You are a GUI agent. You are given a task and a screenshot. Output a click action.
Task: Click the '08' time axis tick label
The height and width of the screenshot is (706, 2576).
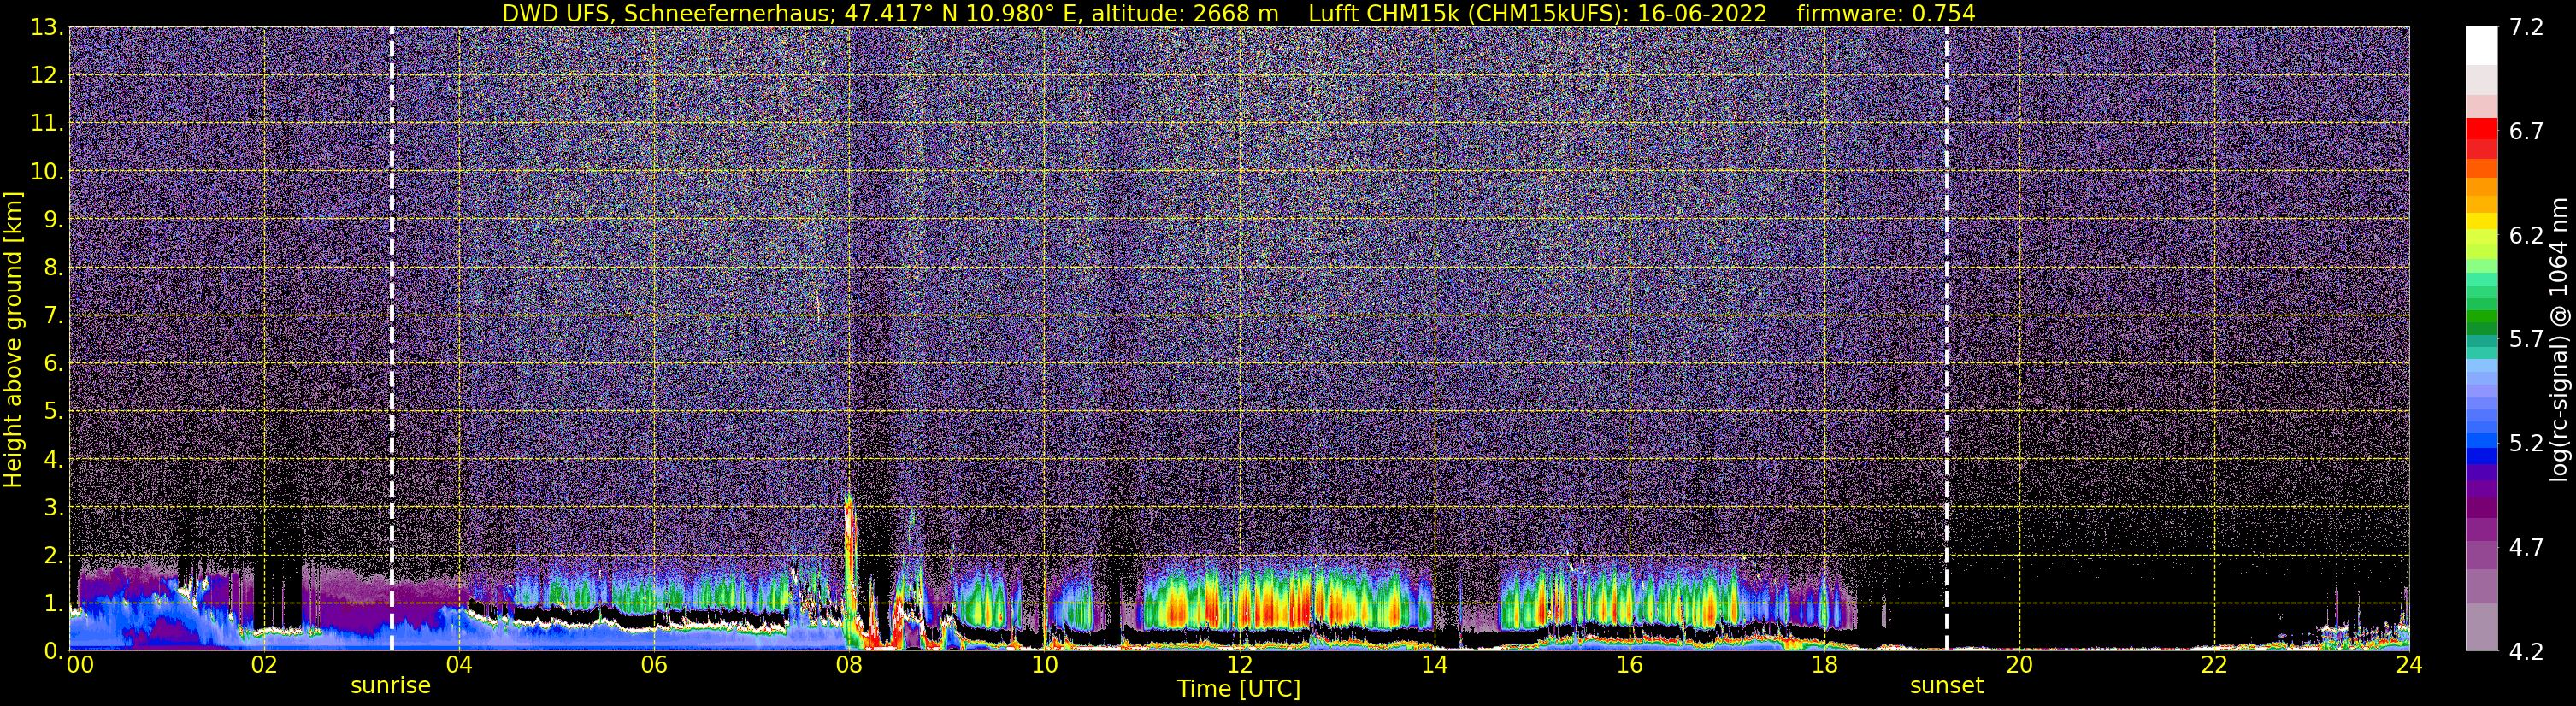[x=849, y=665]
